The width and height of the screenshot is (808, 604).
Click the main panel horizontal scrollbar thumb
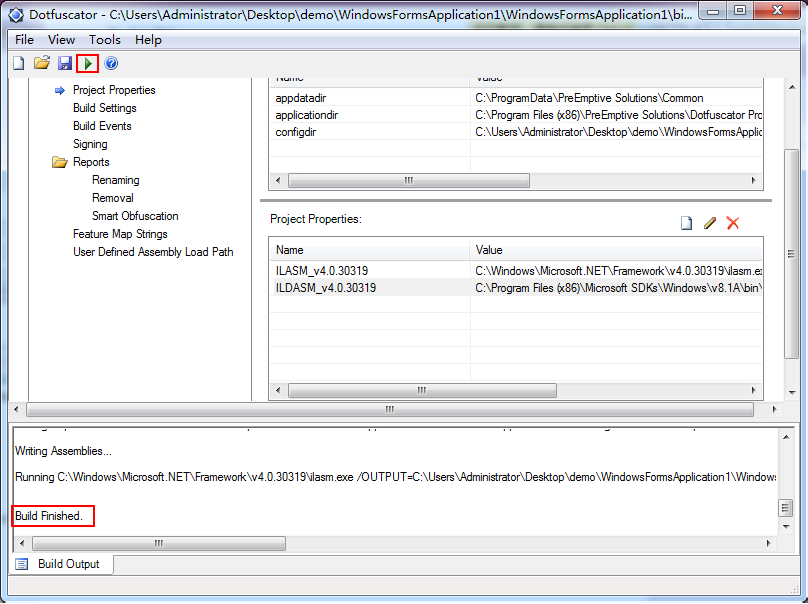(x=390, y=409)
